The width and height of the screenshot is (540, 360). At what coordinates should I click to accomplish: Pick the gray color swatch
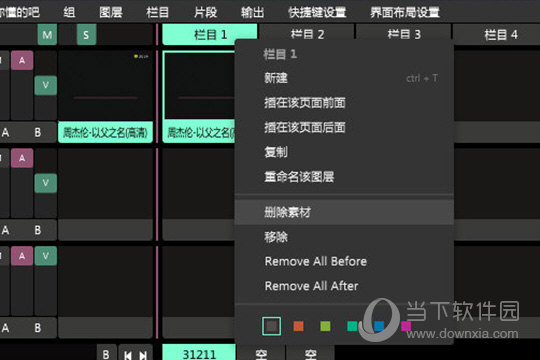pos(271,326)
